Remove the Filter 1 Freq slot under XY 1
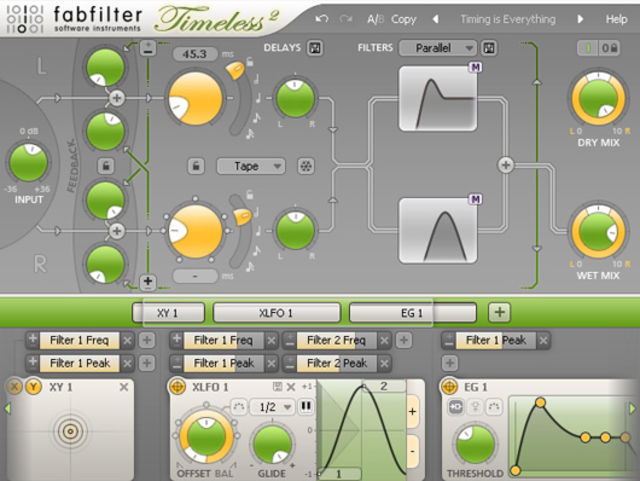The height and width of the screenshot is (481, 640). pos(127,340)
